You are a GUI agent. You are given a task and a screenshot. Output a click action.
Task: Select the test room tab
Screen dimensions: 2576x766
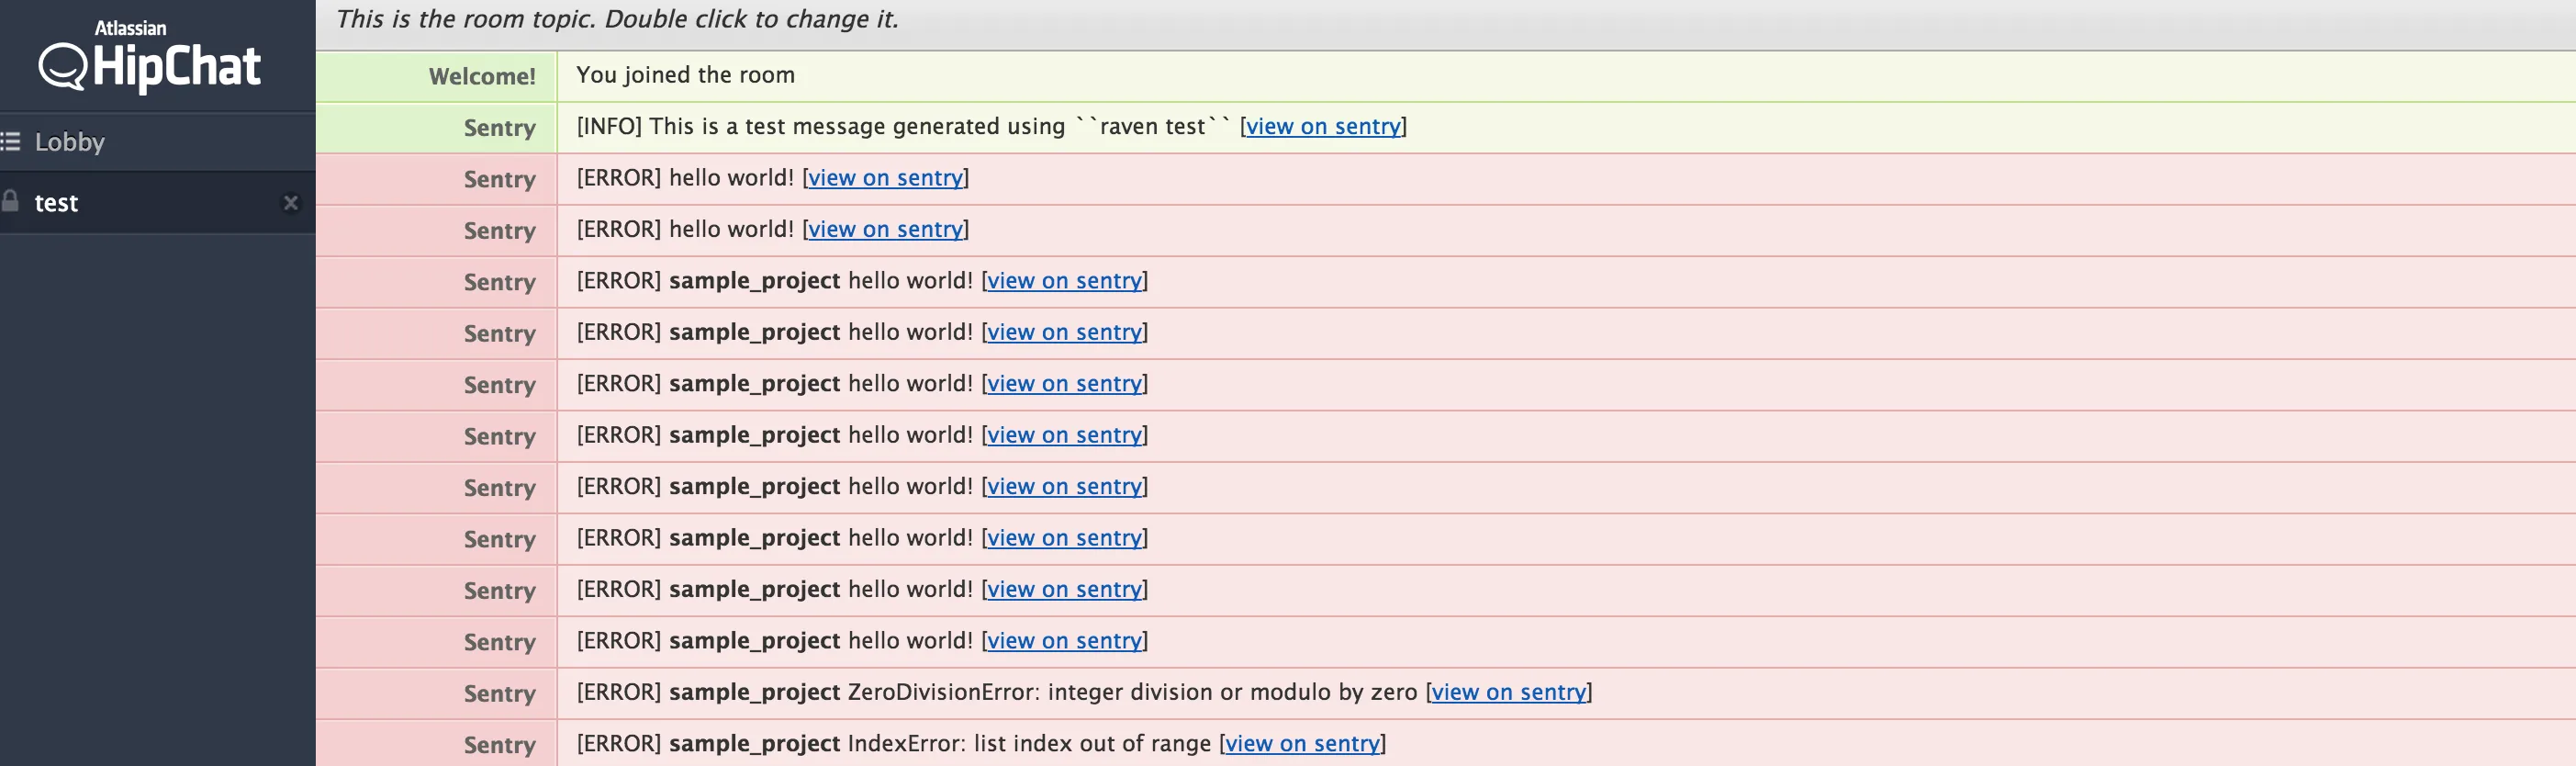[57, 203]
